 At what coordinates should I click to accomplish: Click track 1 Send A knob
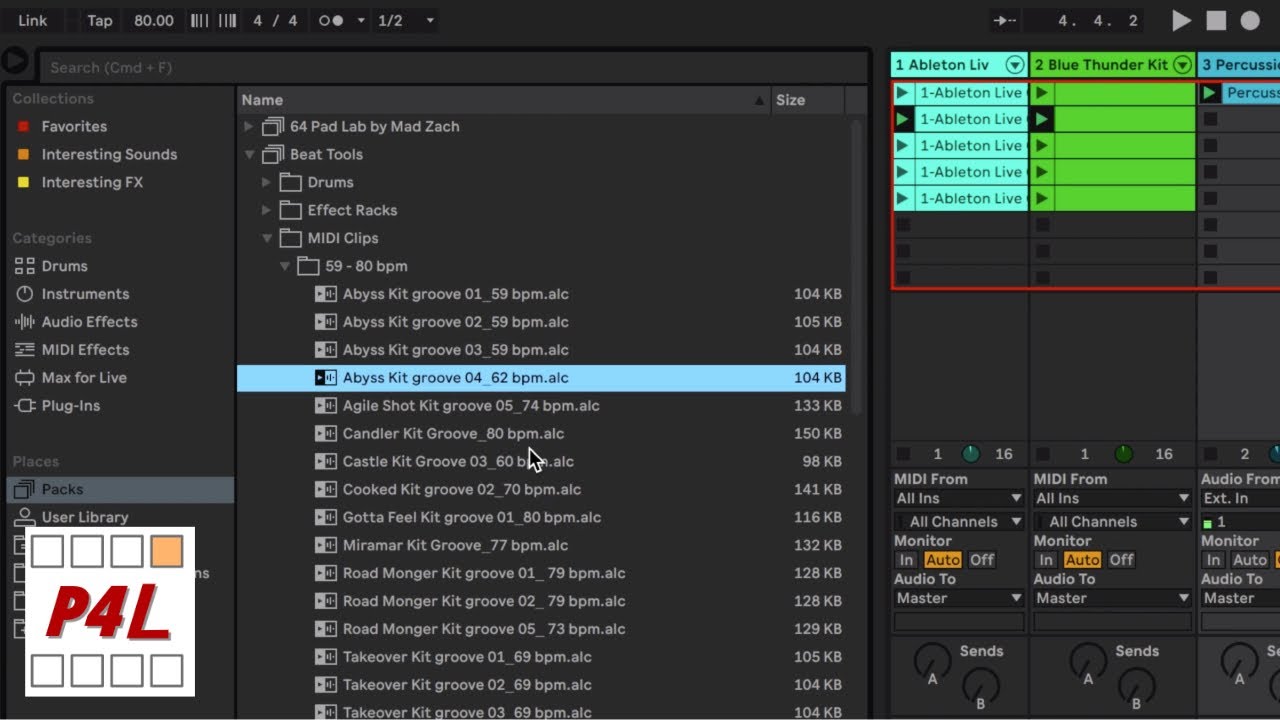tap(933, 661)
